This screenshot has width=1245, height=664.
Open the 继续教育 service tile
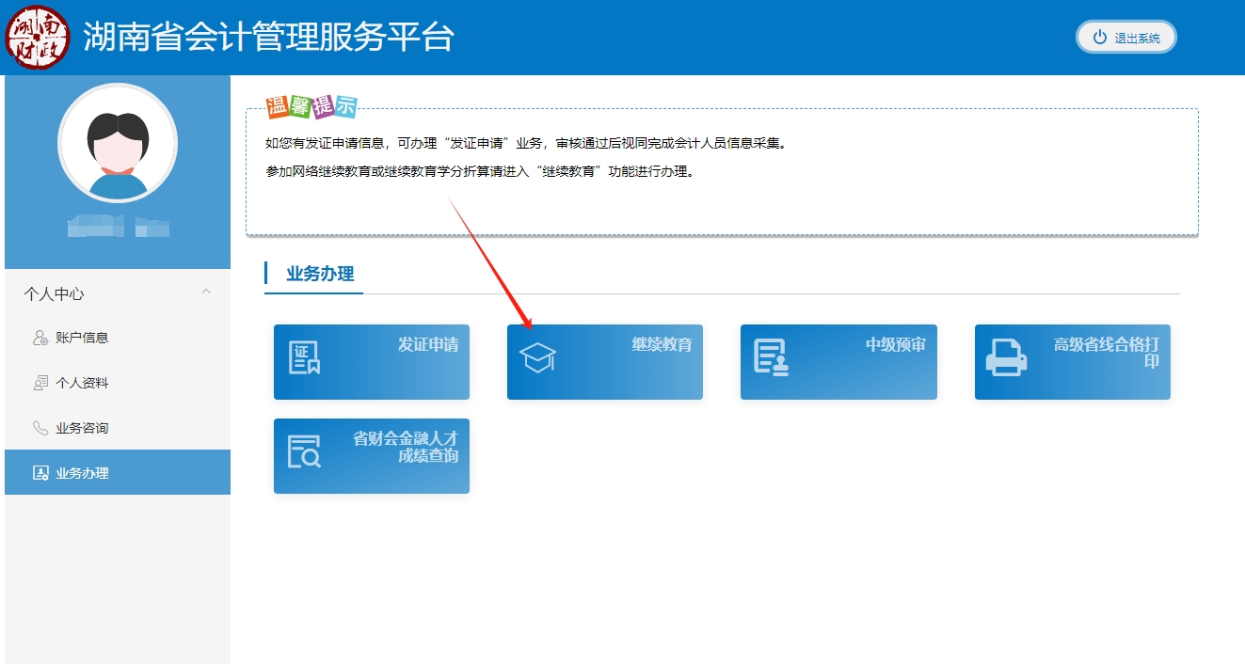coord(604,362)
